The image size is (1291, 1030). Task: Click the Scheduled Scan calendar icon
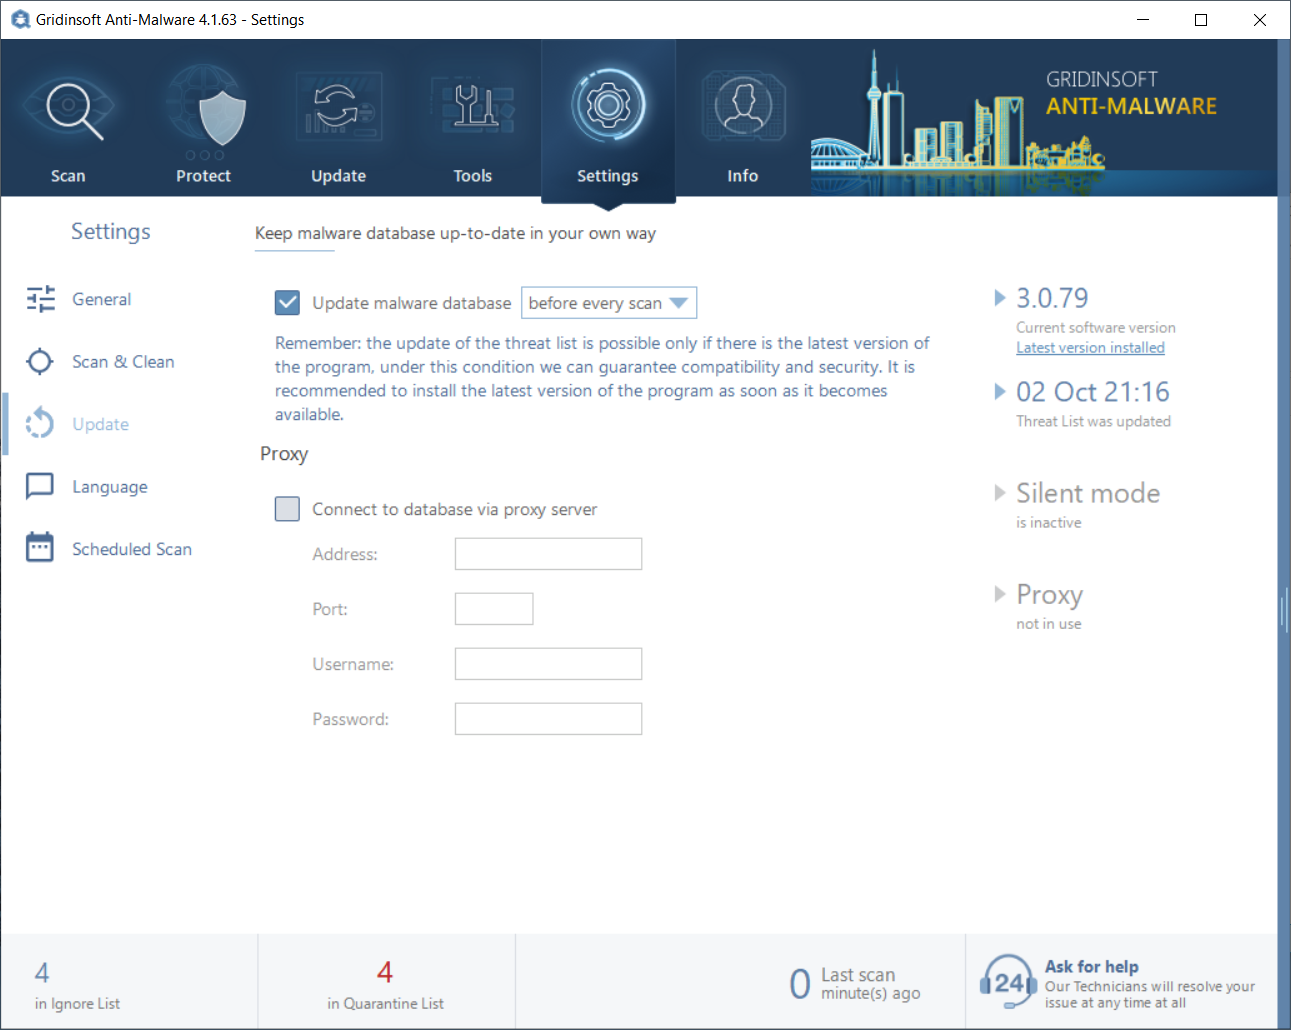click(40, 548)
